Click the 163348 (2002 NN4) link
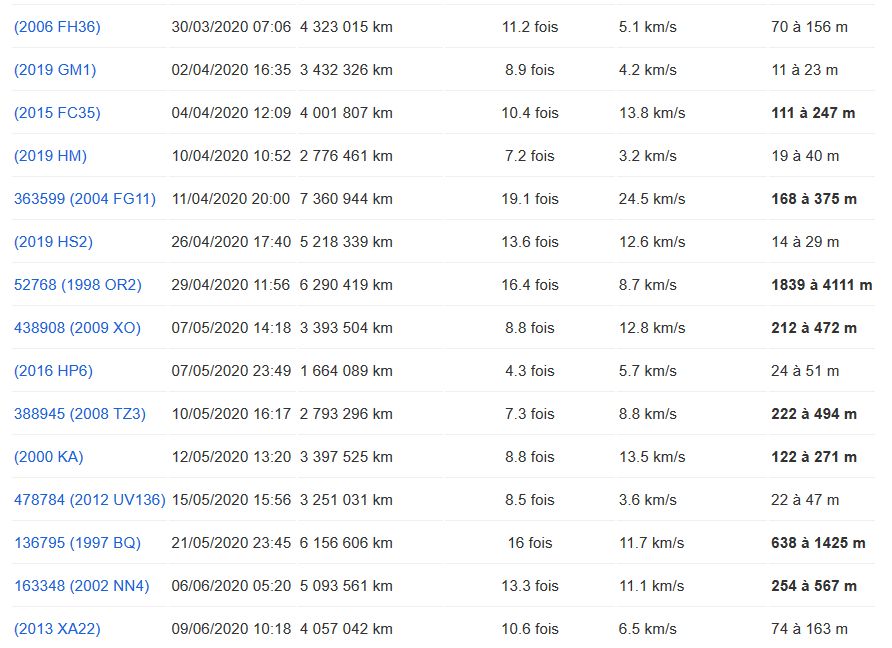This screenshot has width=892, height=648. [82, 586]
